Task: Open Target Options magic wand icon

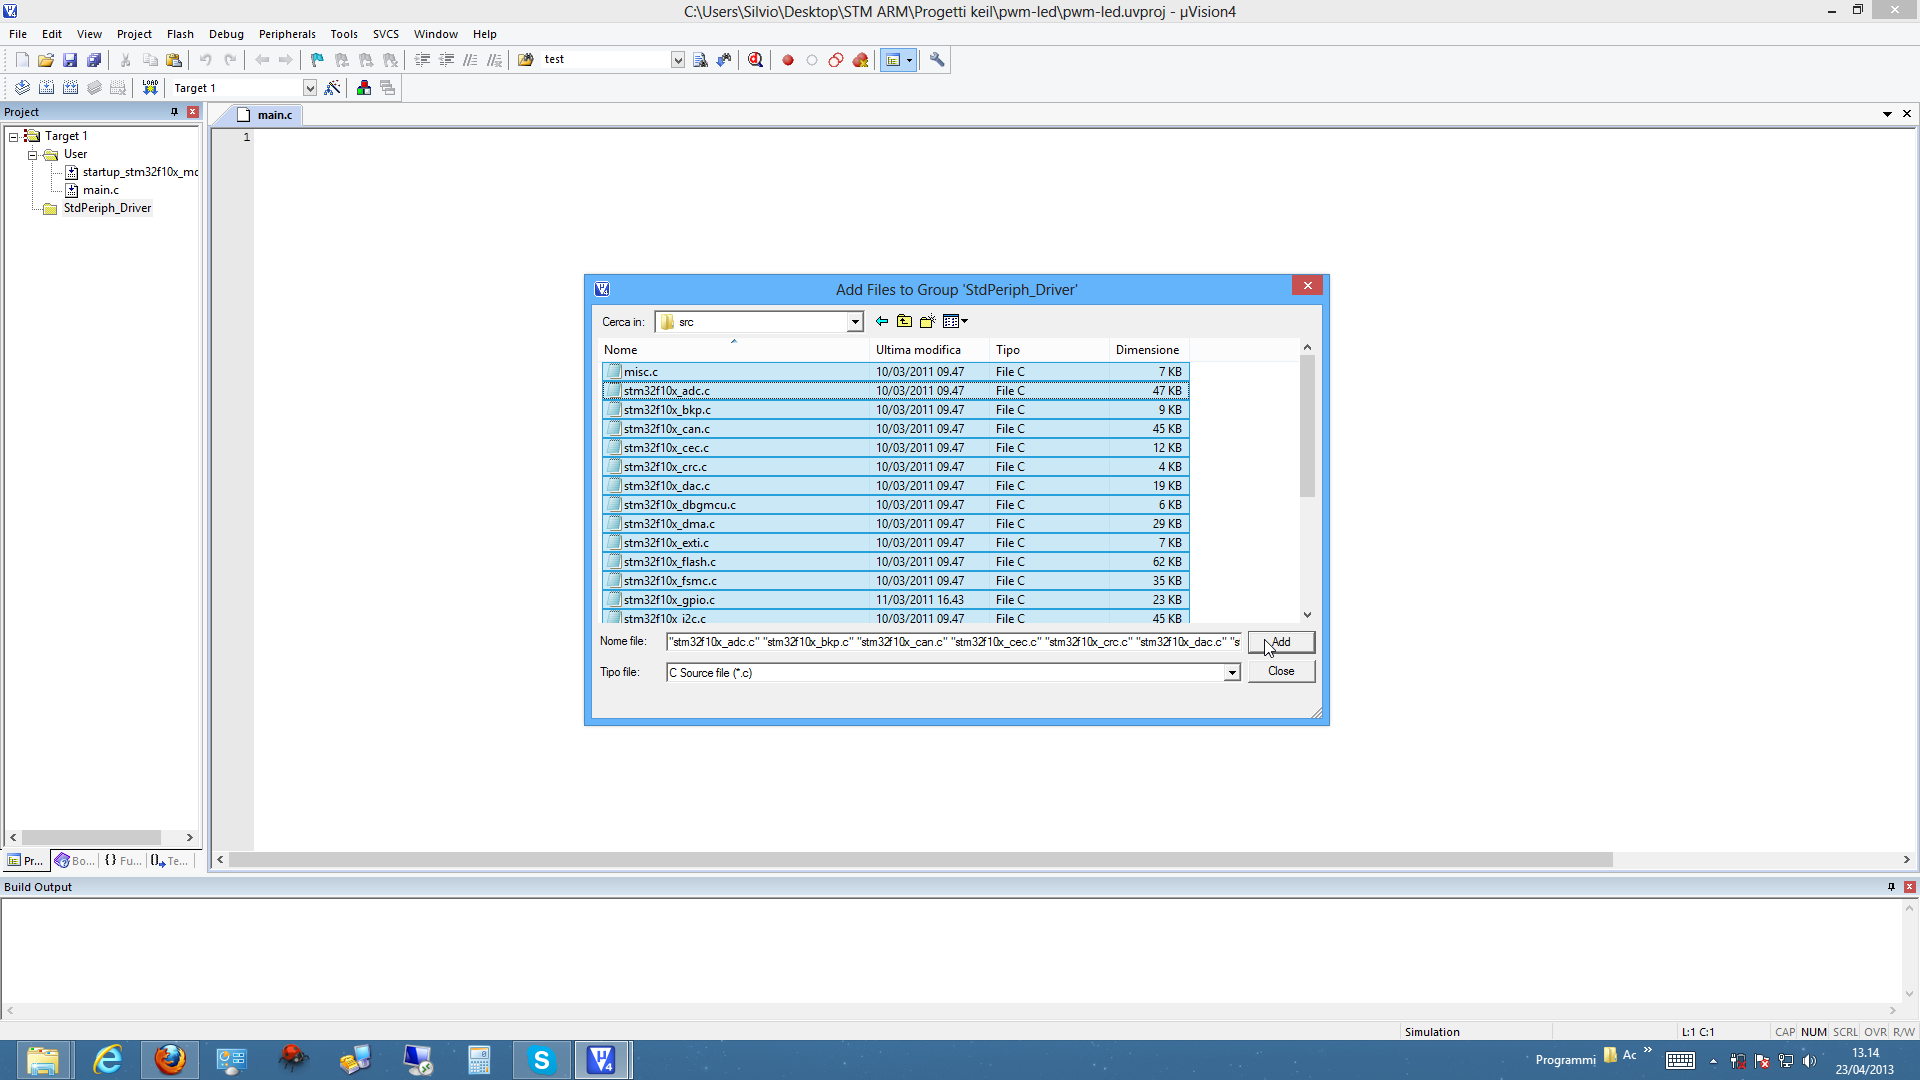Action: tap(333, 88)
